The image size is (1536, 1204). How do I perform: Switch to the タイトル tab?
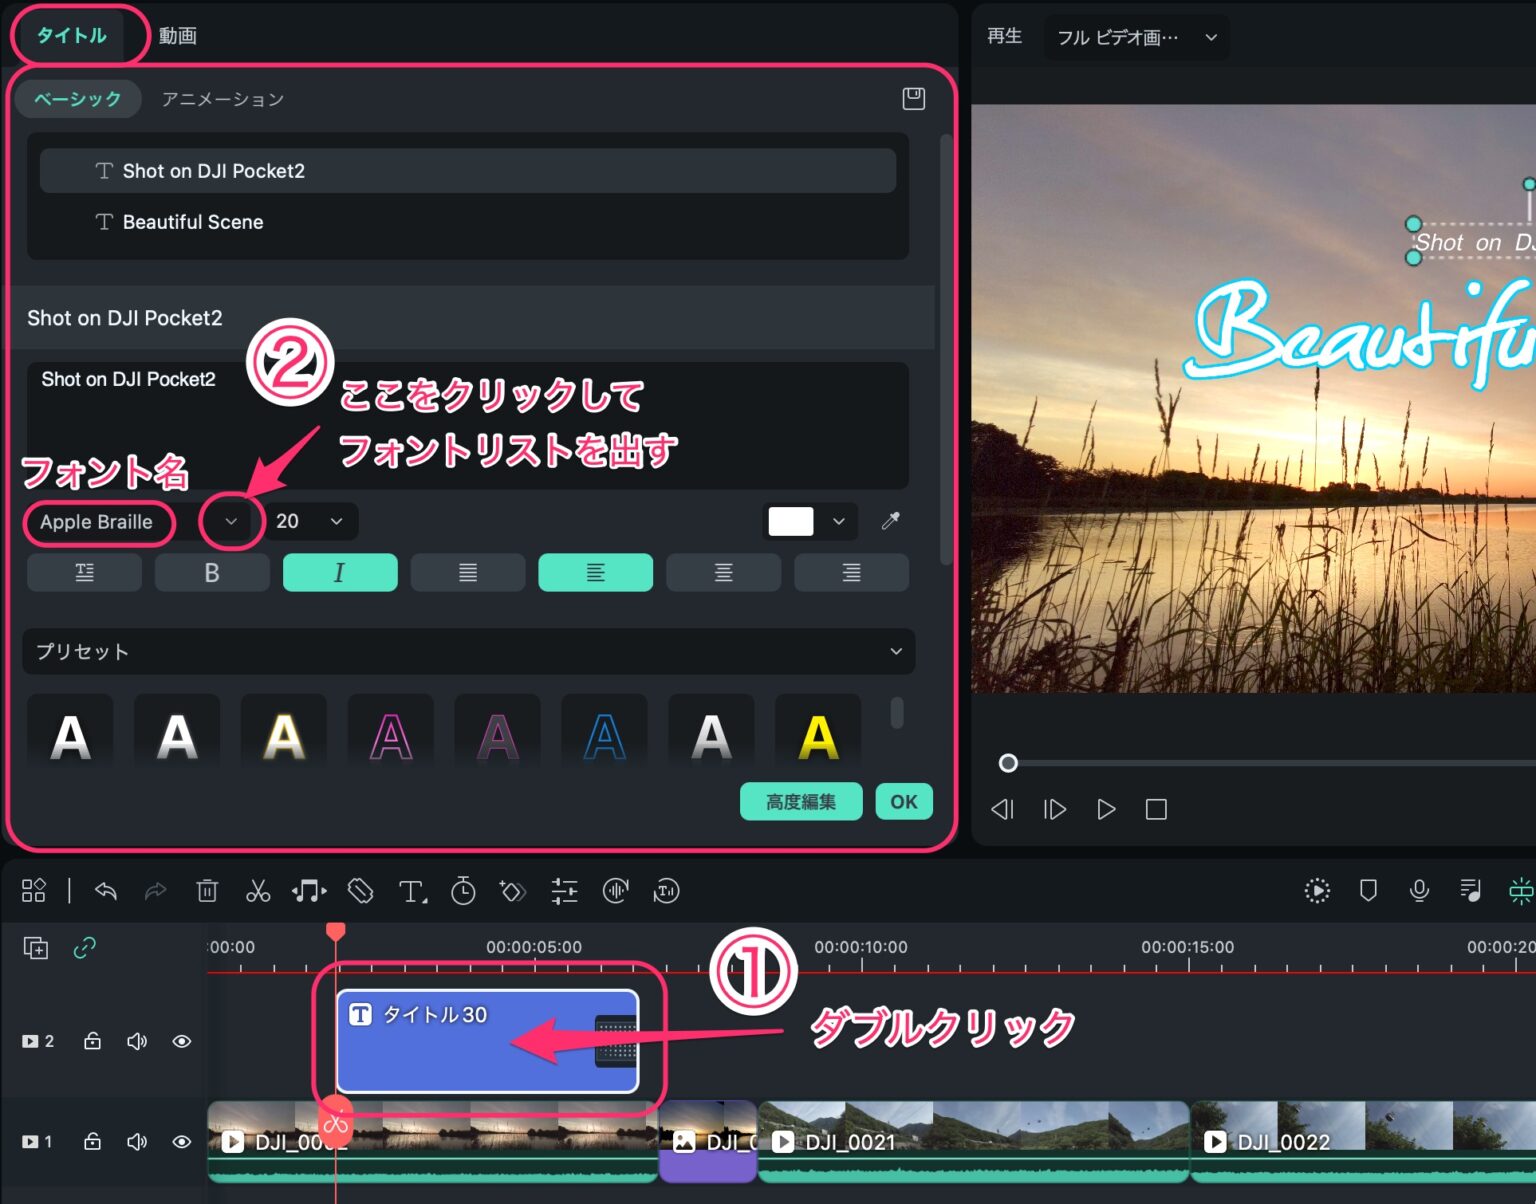(x=71, y=35)
